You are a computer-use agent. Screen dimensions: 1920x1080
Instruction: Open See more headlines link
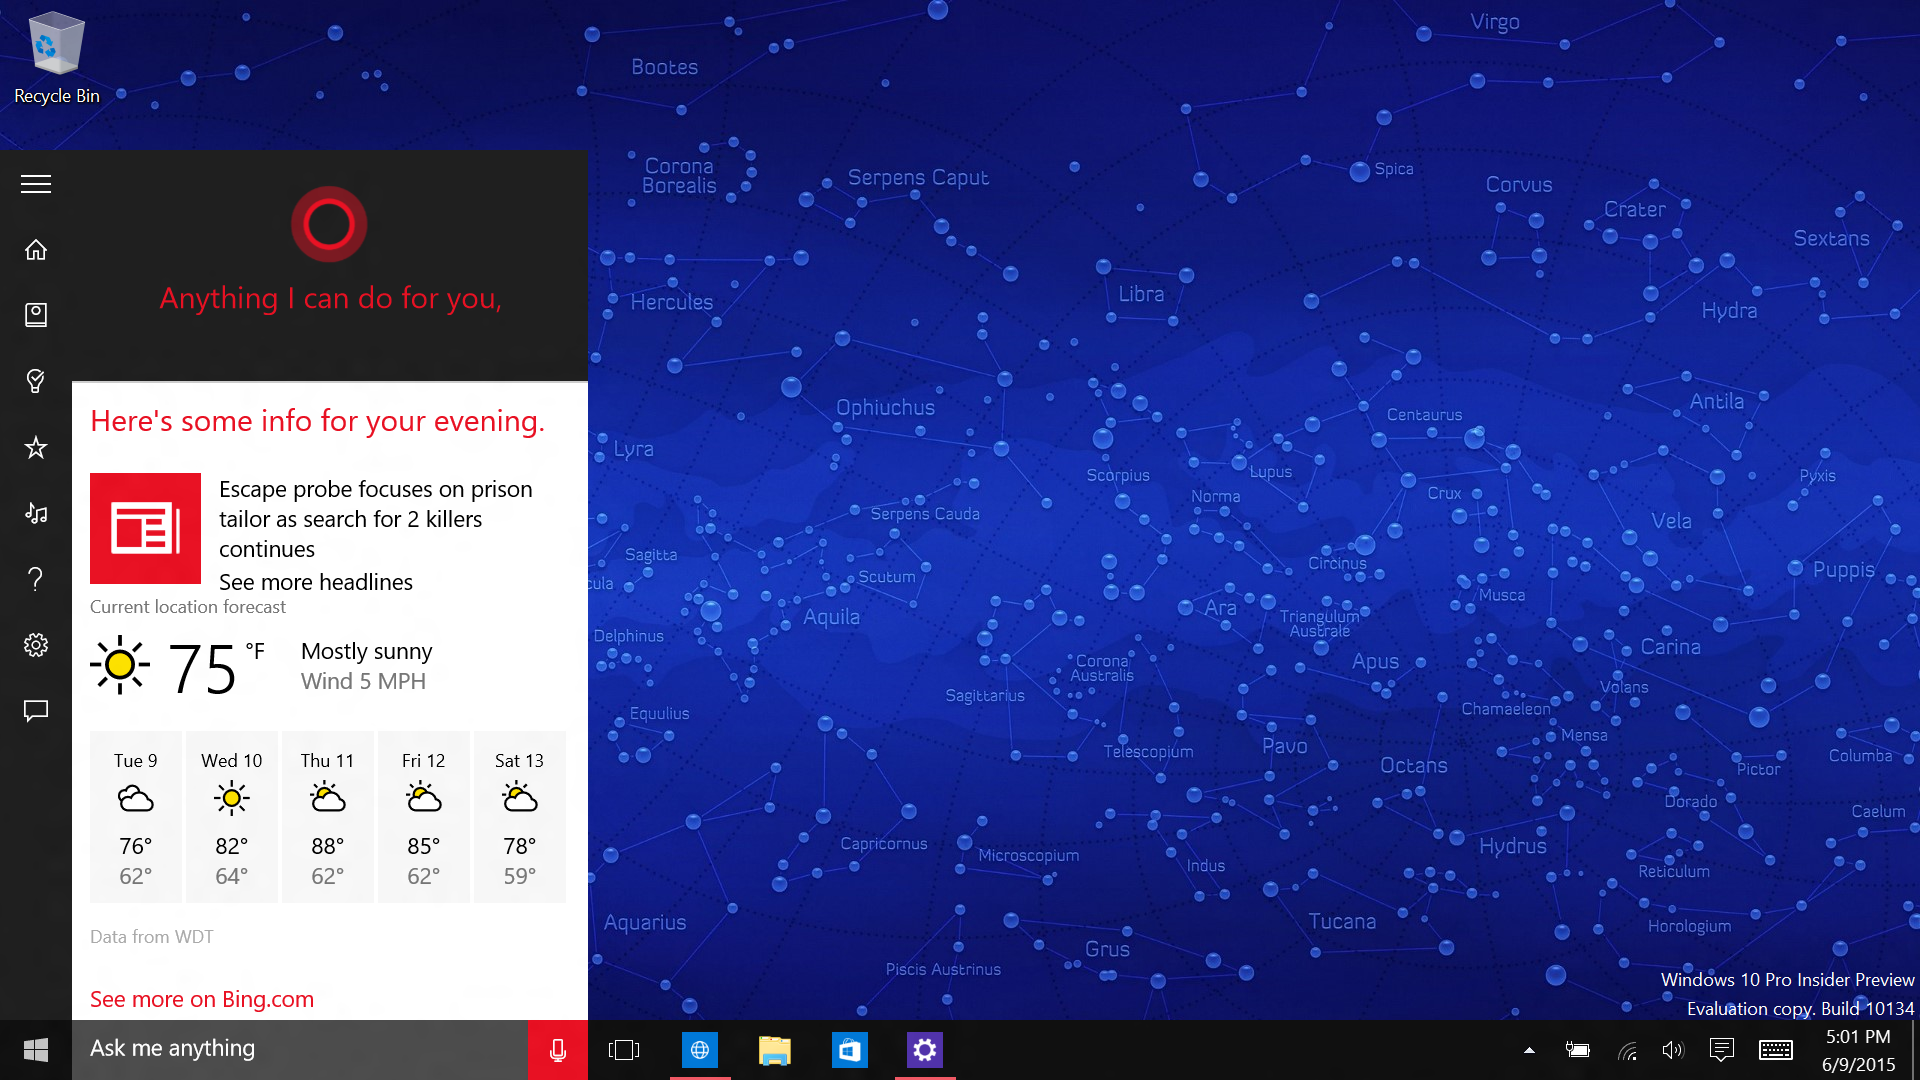point(316,582)
